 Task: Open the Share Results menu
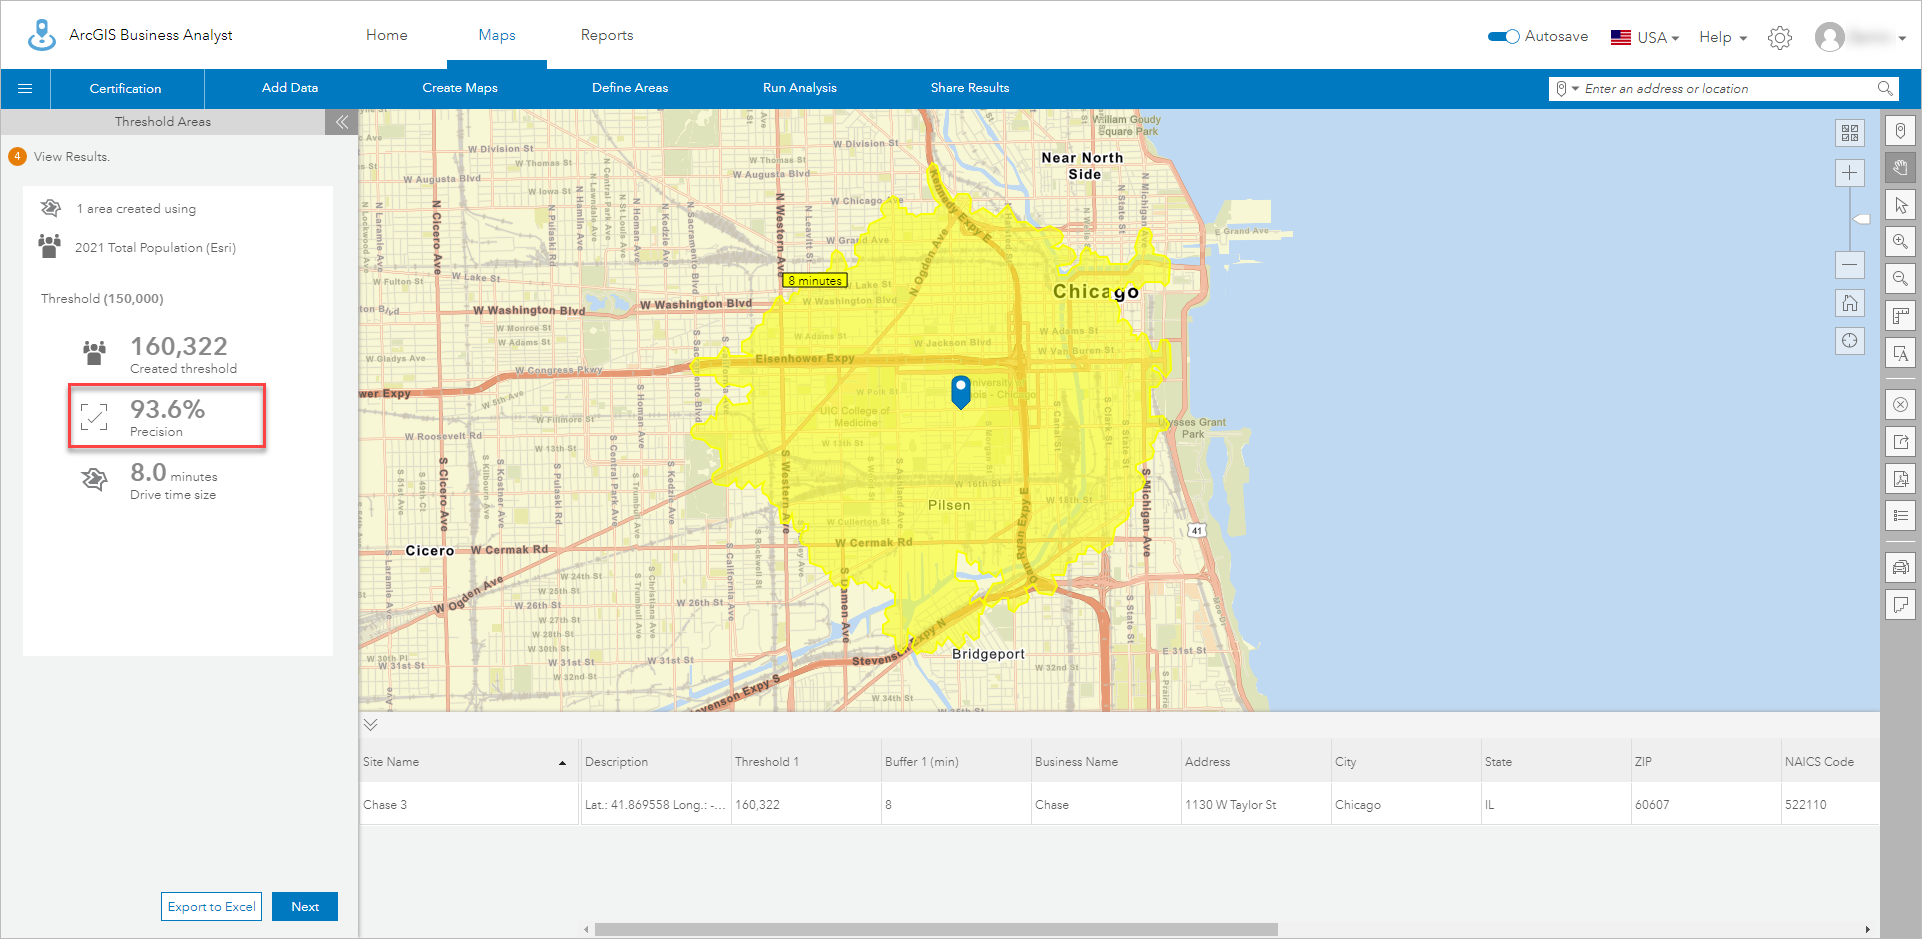click(x=970, y=88)
